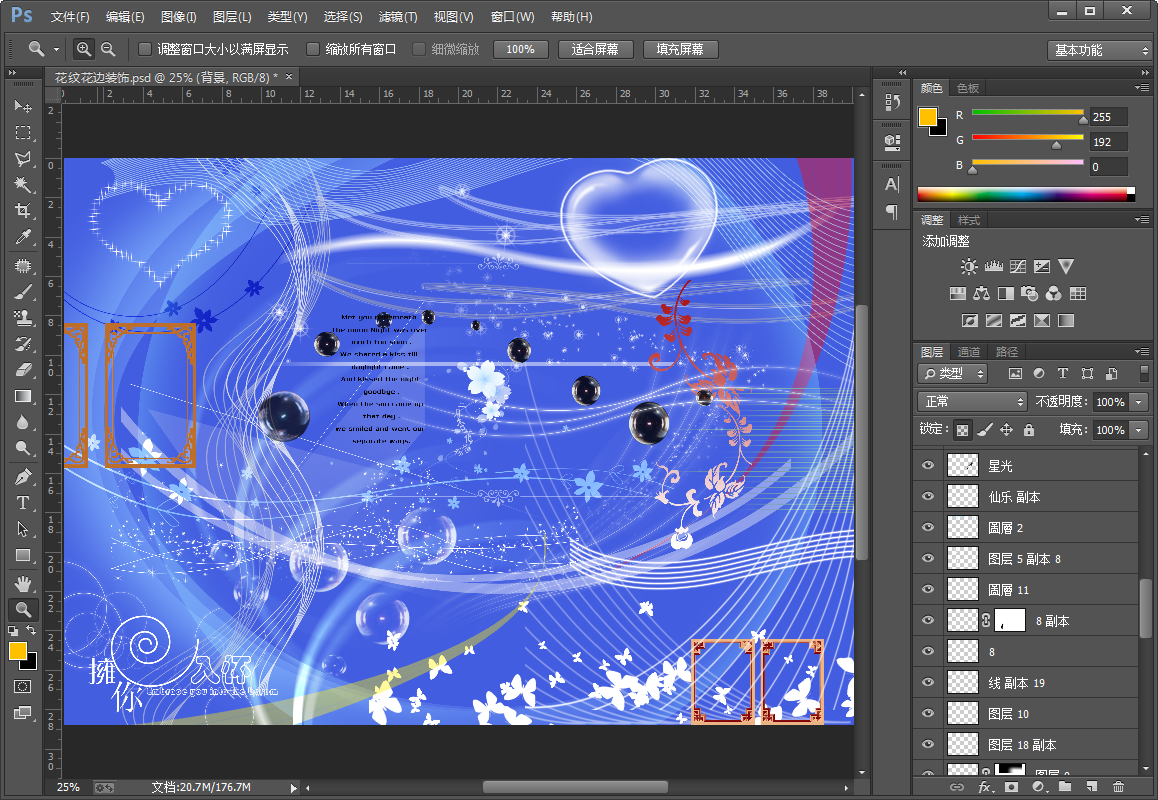Delete layer using trash icon
Viewport: 1158px width, 800px height.
pos(1118,788)
